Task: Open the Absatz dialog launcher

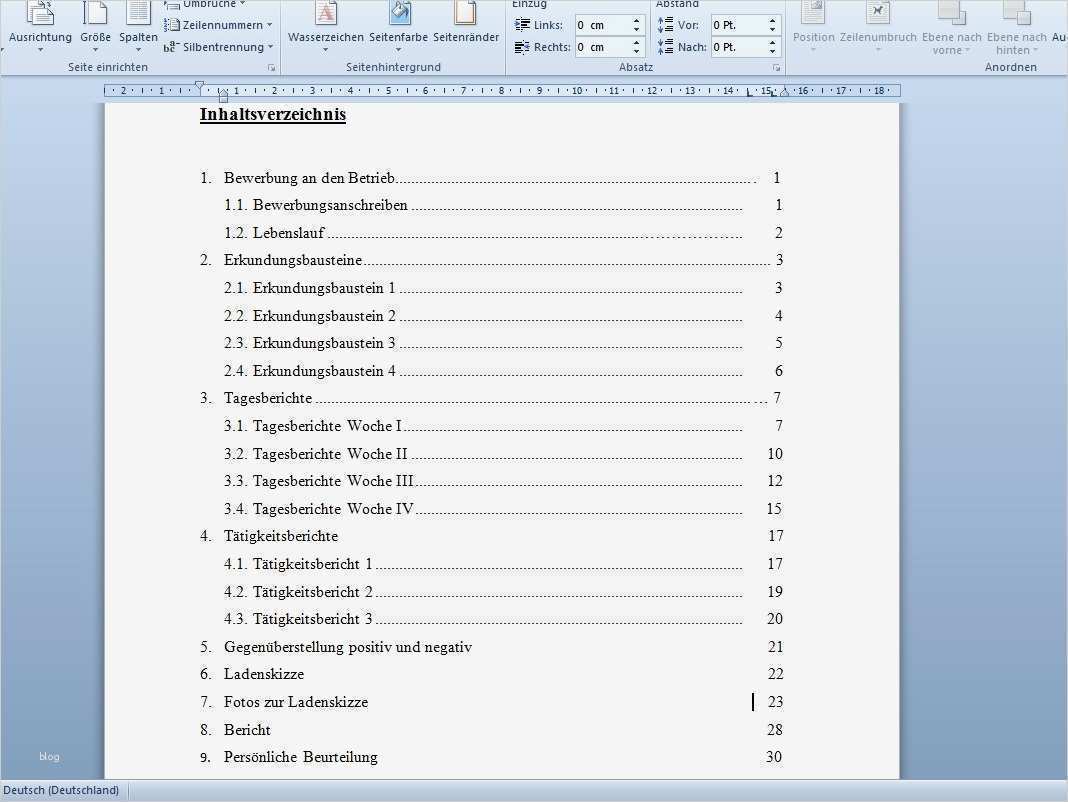Action: 777,67
